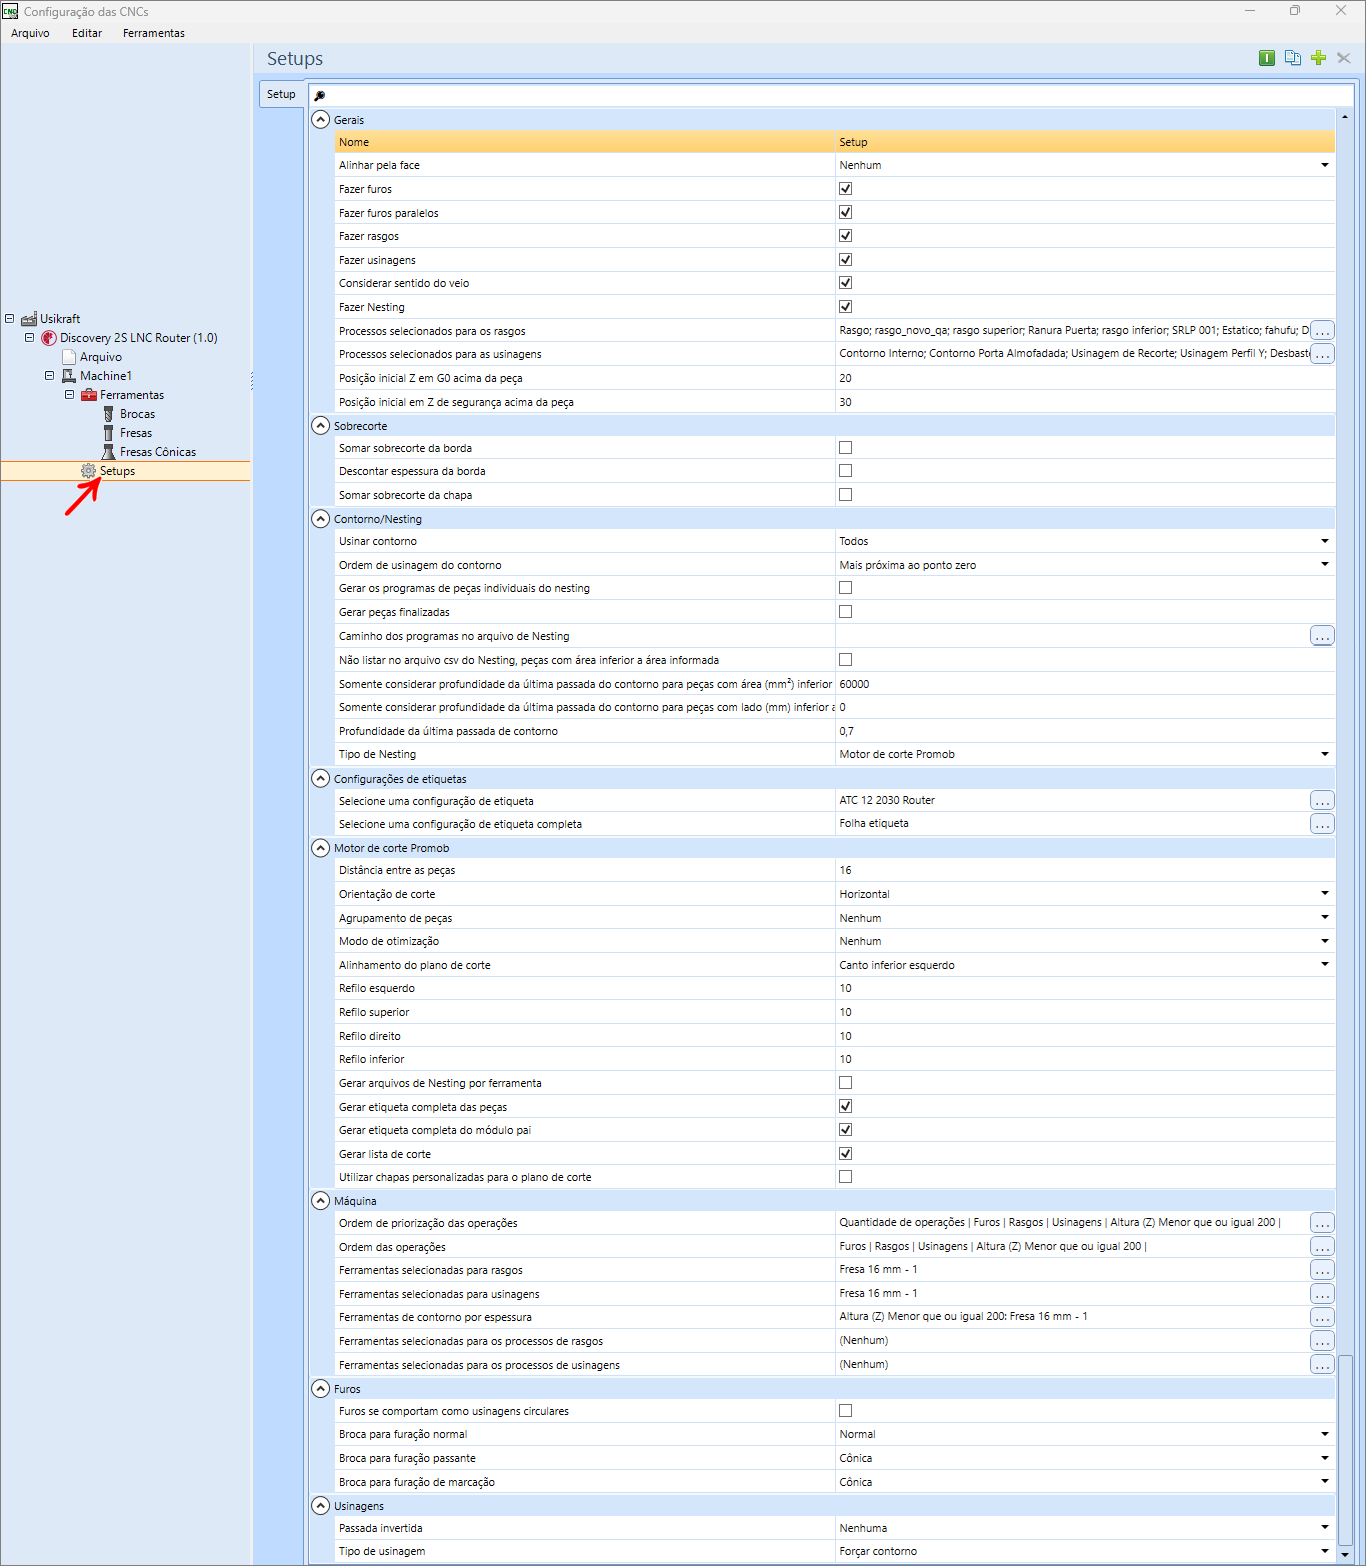
Task: Open the Usinar contorno dropdown
Action: click(1325, 541)
